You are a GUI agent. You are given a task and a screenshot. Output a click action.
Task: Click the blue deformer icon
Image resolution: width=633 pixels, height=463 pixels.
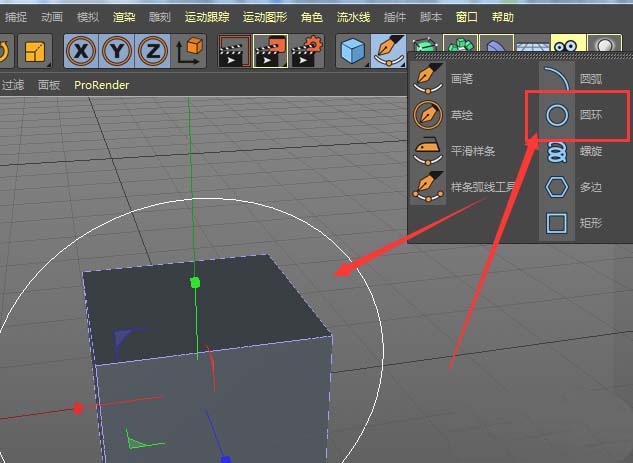(496, 43)
